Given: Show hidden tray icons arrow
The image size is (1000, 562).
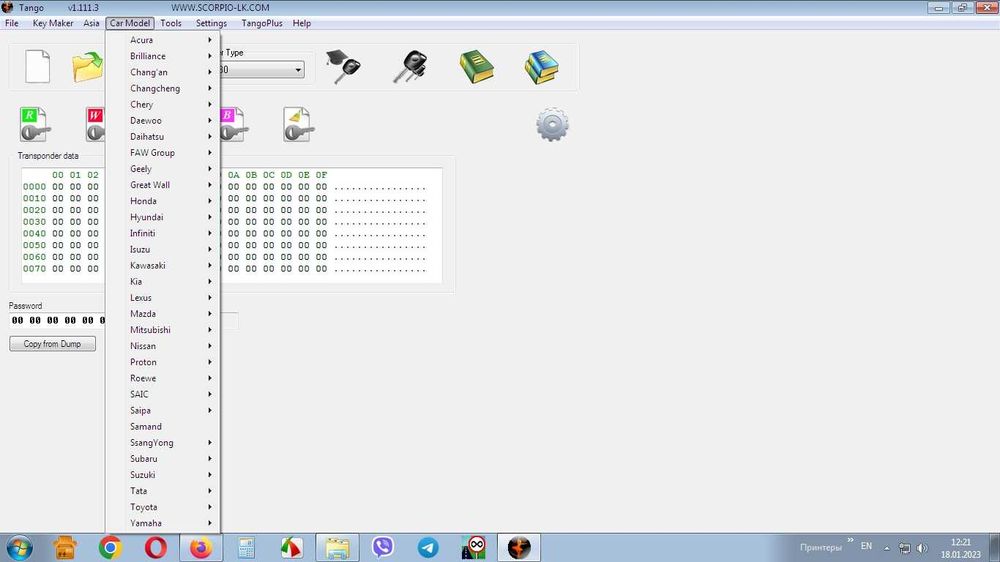Looking at the screenshot, I should pos(886,548).
